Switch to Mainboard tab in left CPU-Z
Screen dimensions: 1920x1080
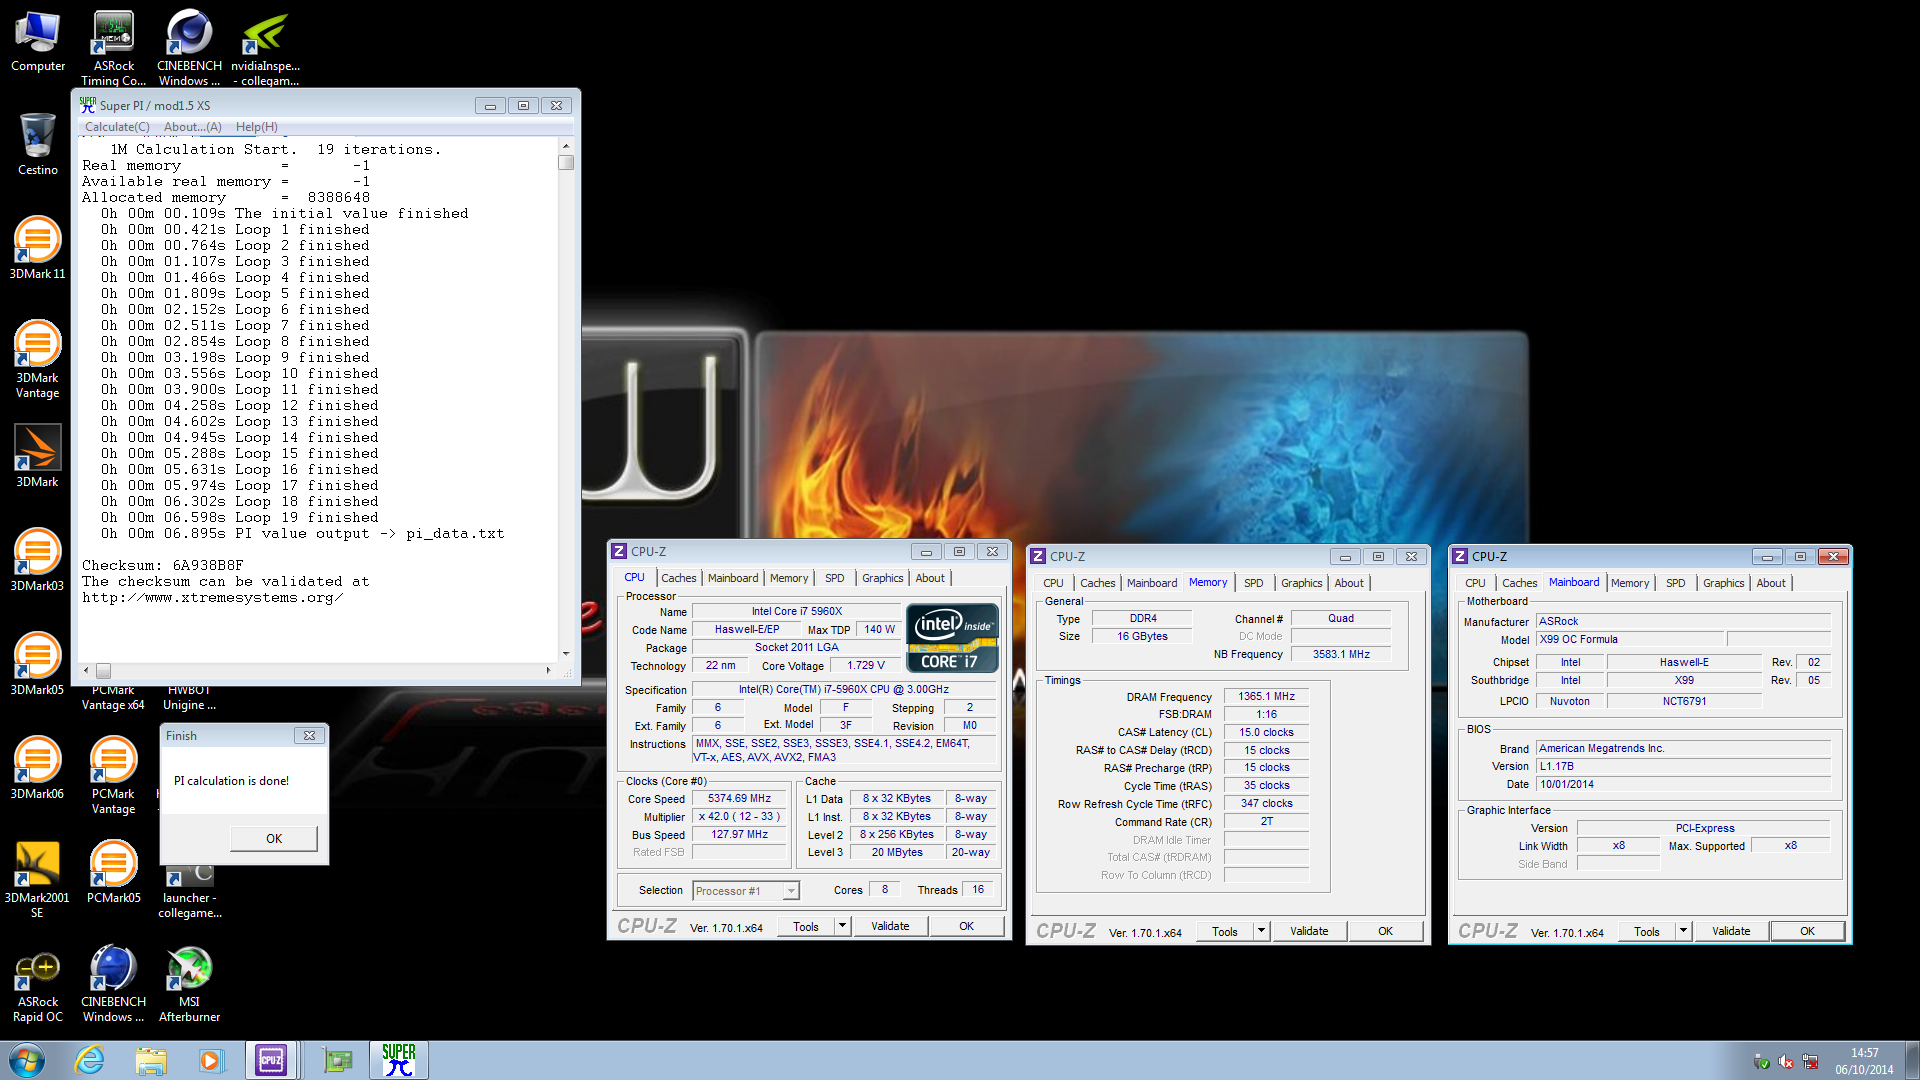(733, 578)
